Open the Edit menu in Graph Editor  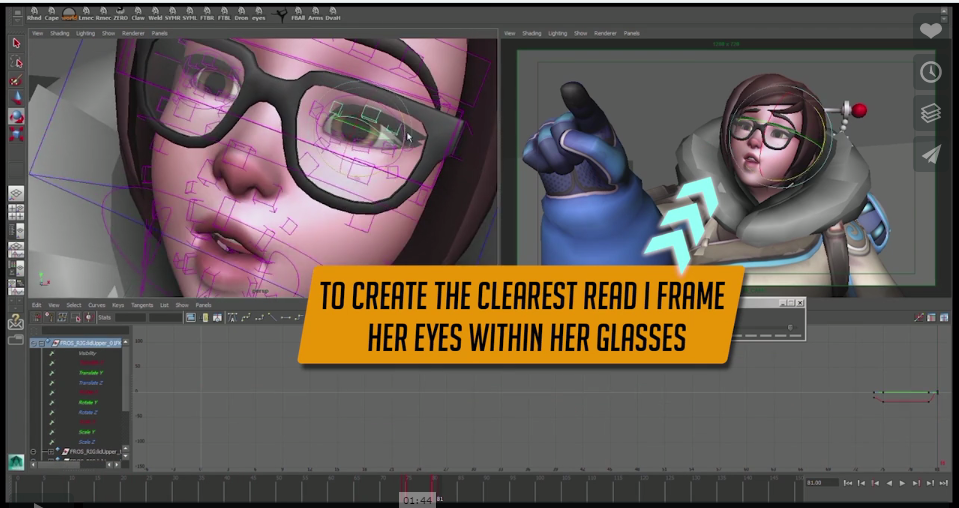click(x=37, y=305)
